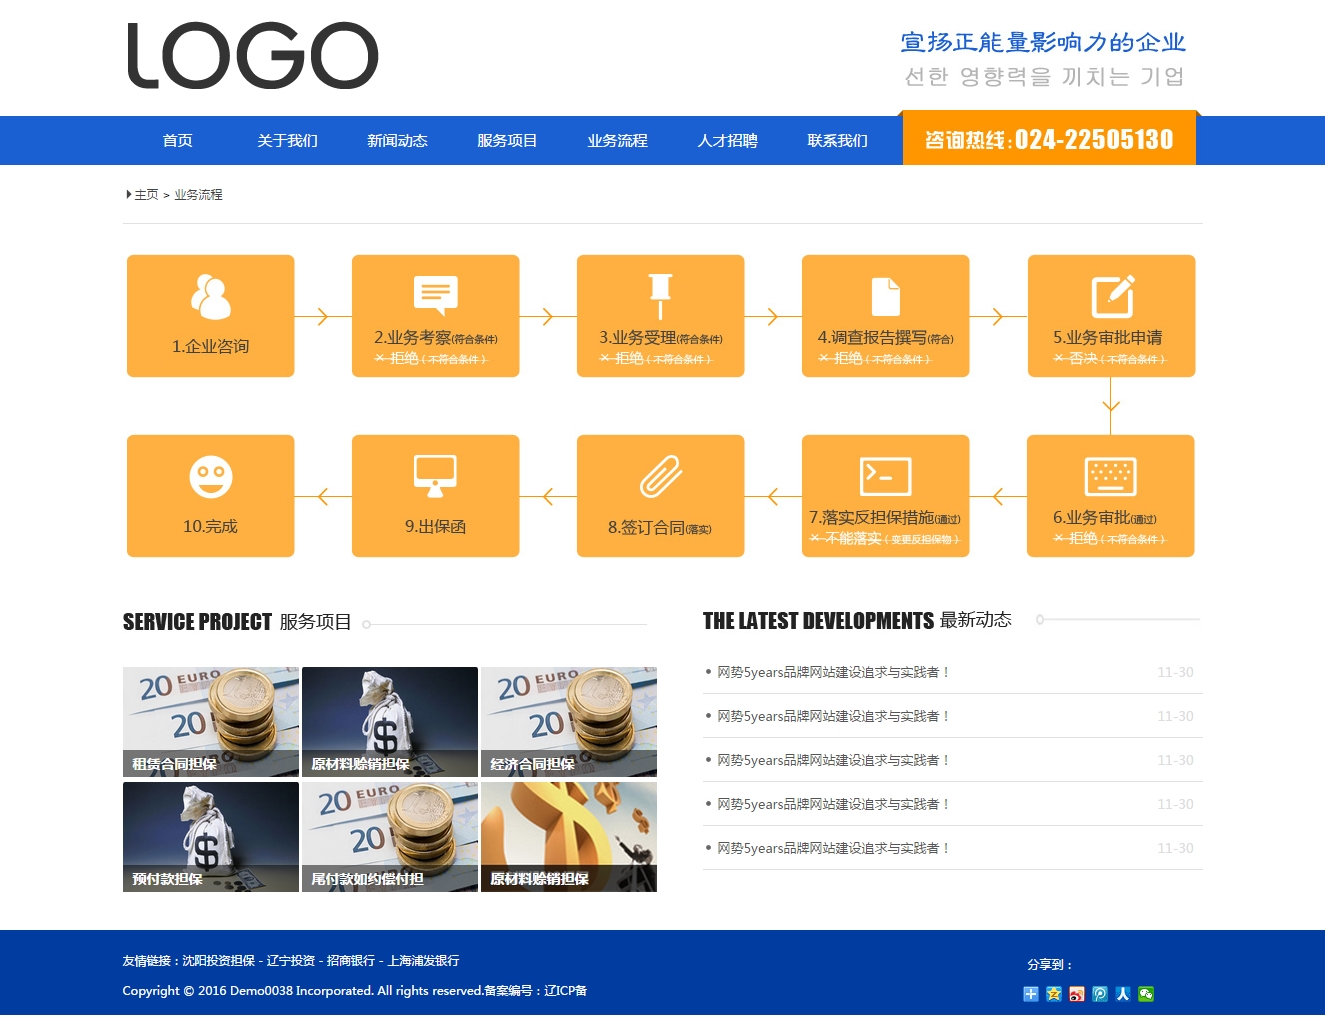Viewport: 1325px width, 1031px height.
Task: Open the 上海浦发银行 footer link
Action: pyautogui.click(x=423, y=961)
